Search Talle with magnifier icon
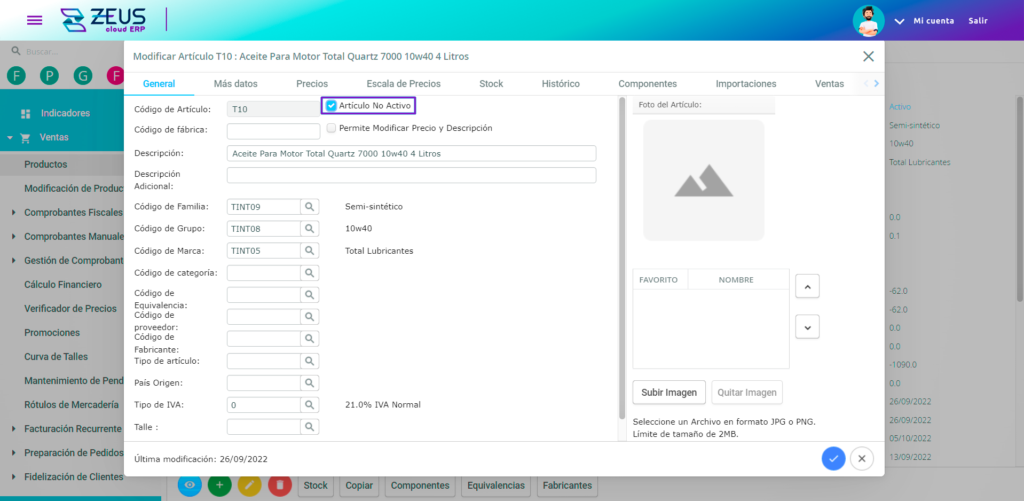1024x501 pixels. 310,427
